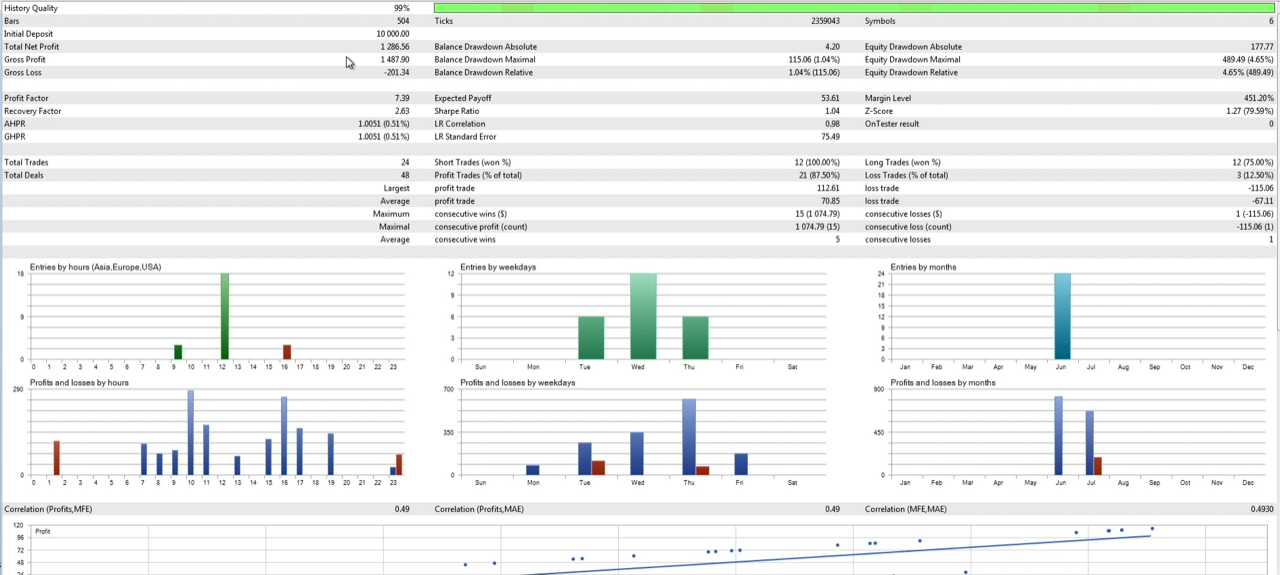Select the Correlation (Profits,MAE) label

pyautogui.click(x=482, y=509)
